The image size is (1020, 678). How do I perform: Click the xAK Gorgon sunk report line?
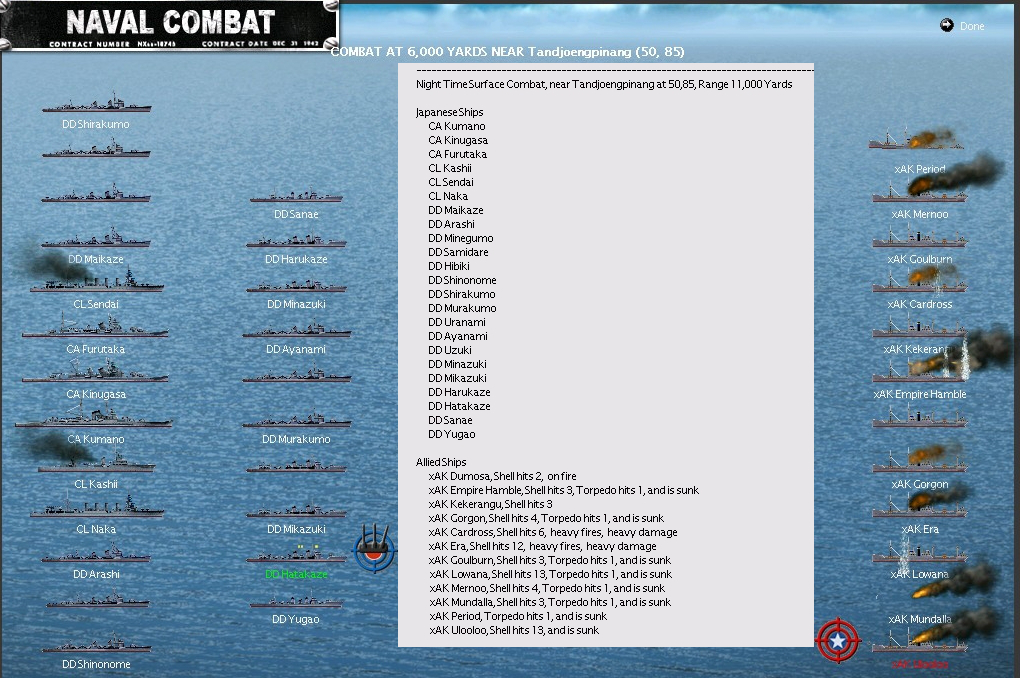pos(546,519)
